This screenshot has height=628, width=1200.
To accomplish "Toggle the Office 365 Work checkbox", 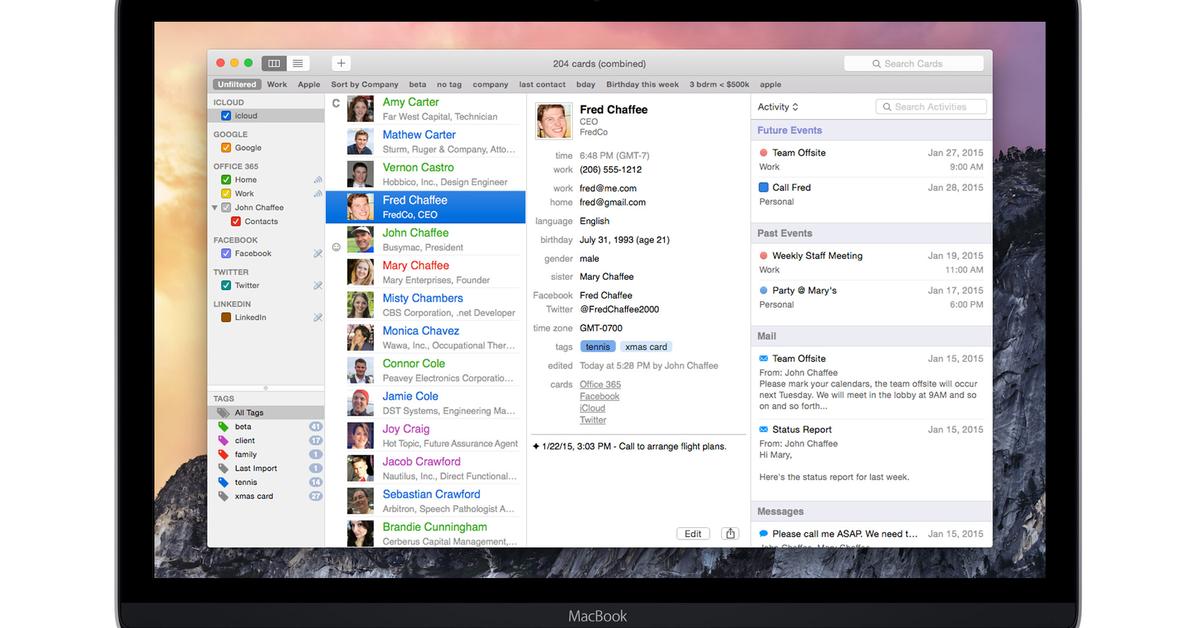I will 226,194.
